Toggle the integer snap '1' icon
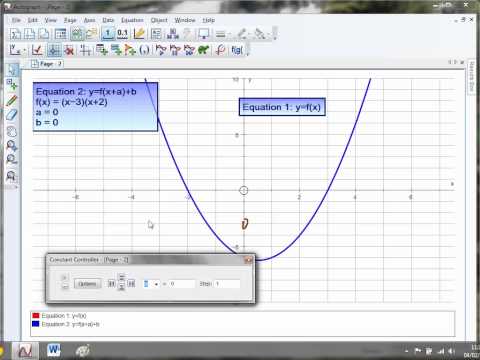The width and height of the screenshot is (480, 360). click(108, 34)
